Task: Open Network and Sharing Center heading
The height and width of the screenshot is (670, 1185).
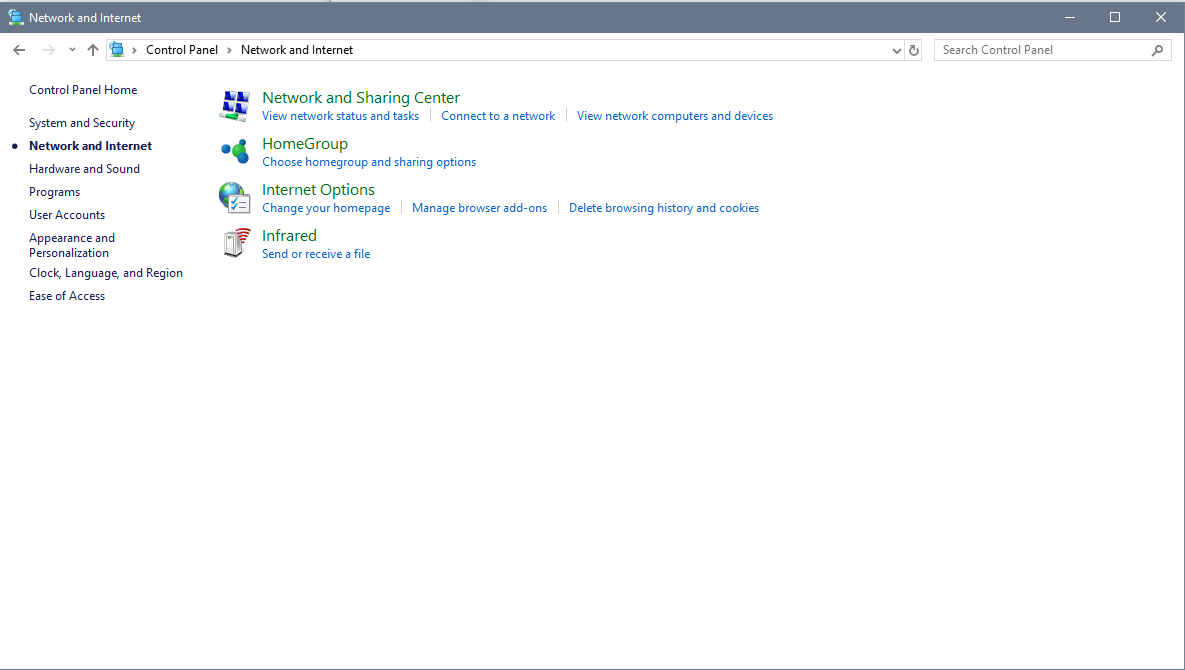Action: pos(360,97)
